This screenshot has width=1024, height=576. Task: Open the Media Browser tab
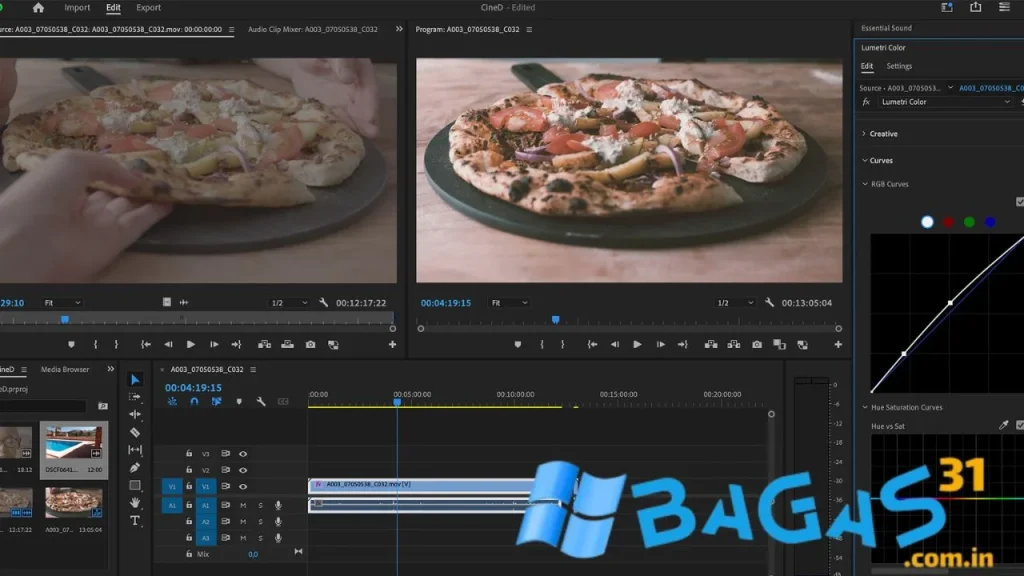(65, 370)
